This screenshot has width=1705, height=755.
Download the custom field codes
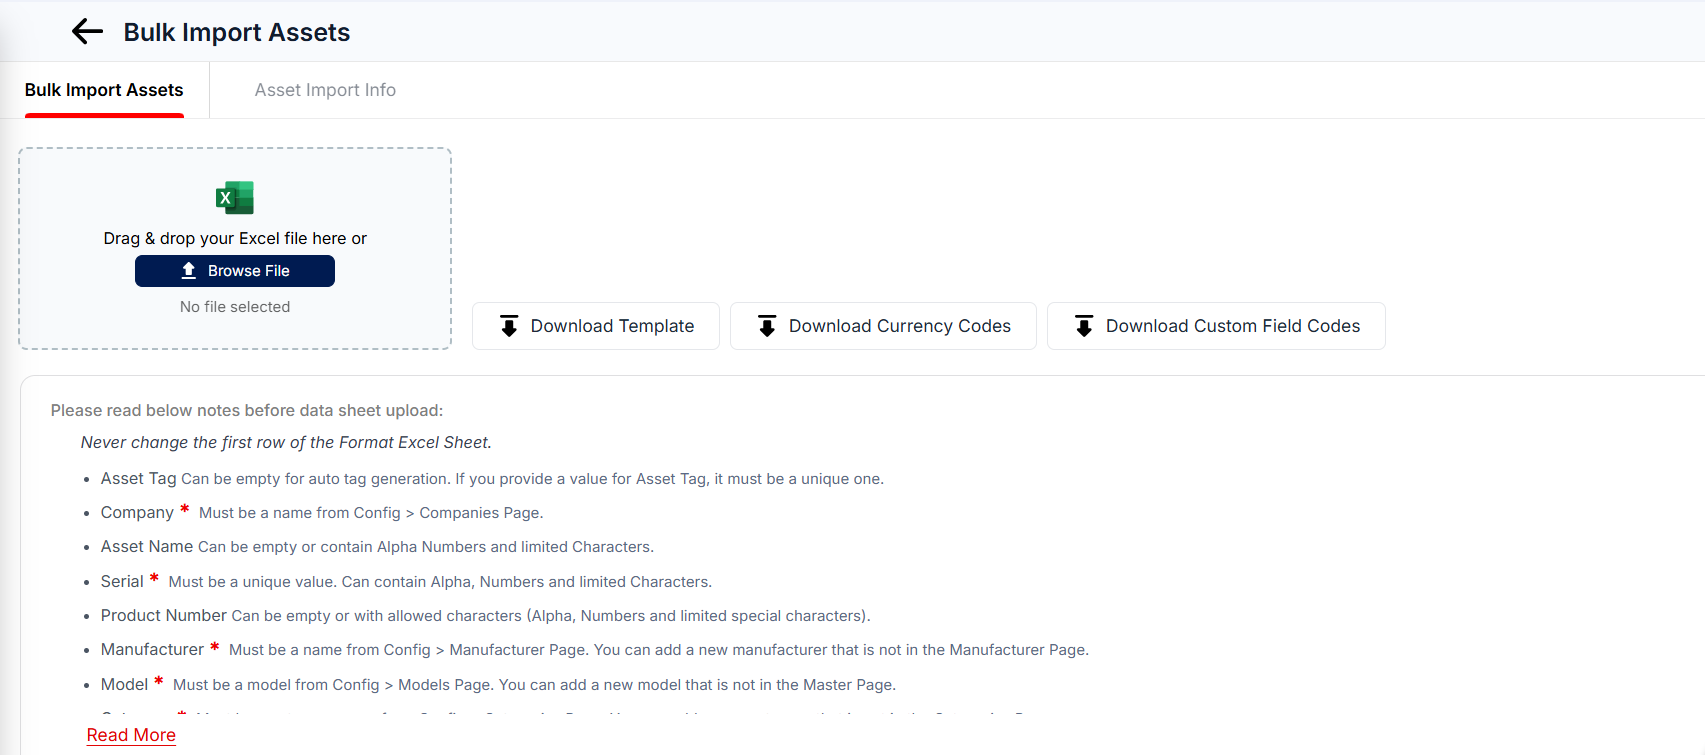[x=1216, y=326]
